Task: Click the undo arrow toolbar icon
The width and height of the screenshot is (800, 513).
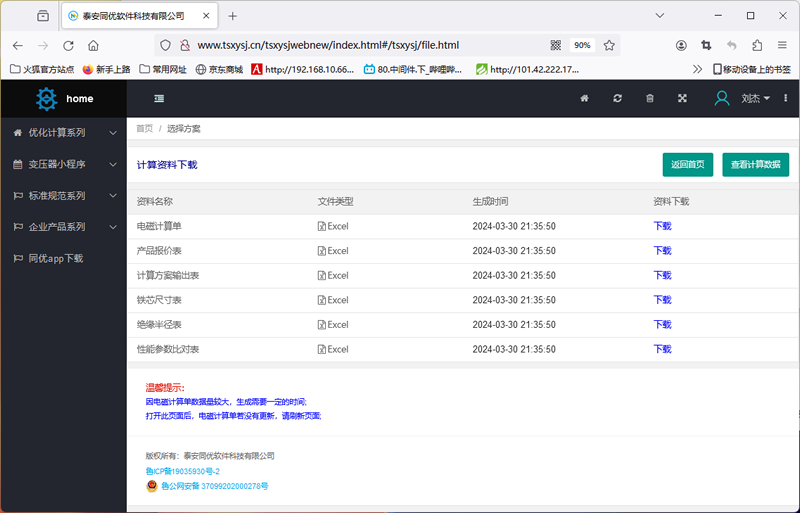Action: [732, 45]
